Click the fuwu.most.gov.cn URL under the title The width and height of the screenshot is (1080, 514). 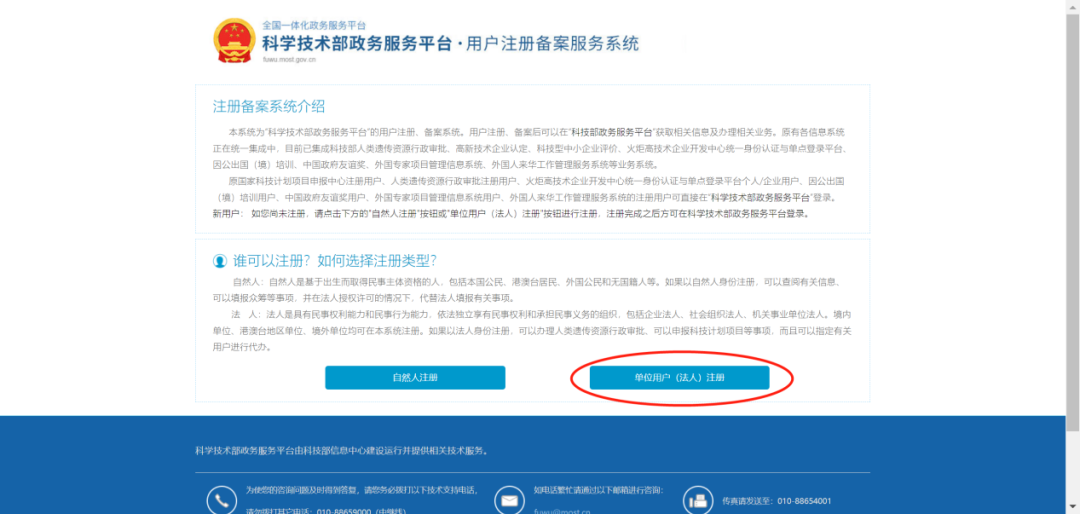tap(288, 60)
